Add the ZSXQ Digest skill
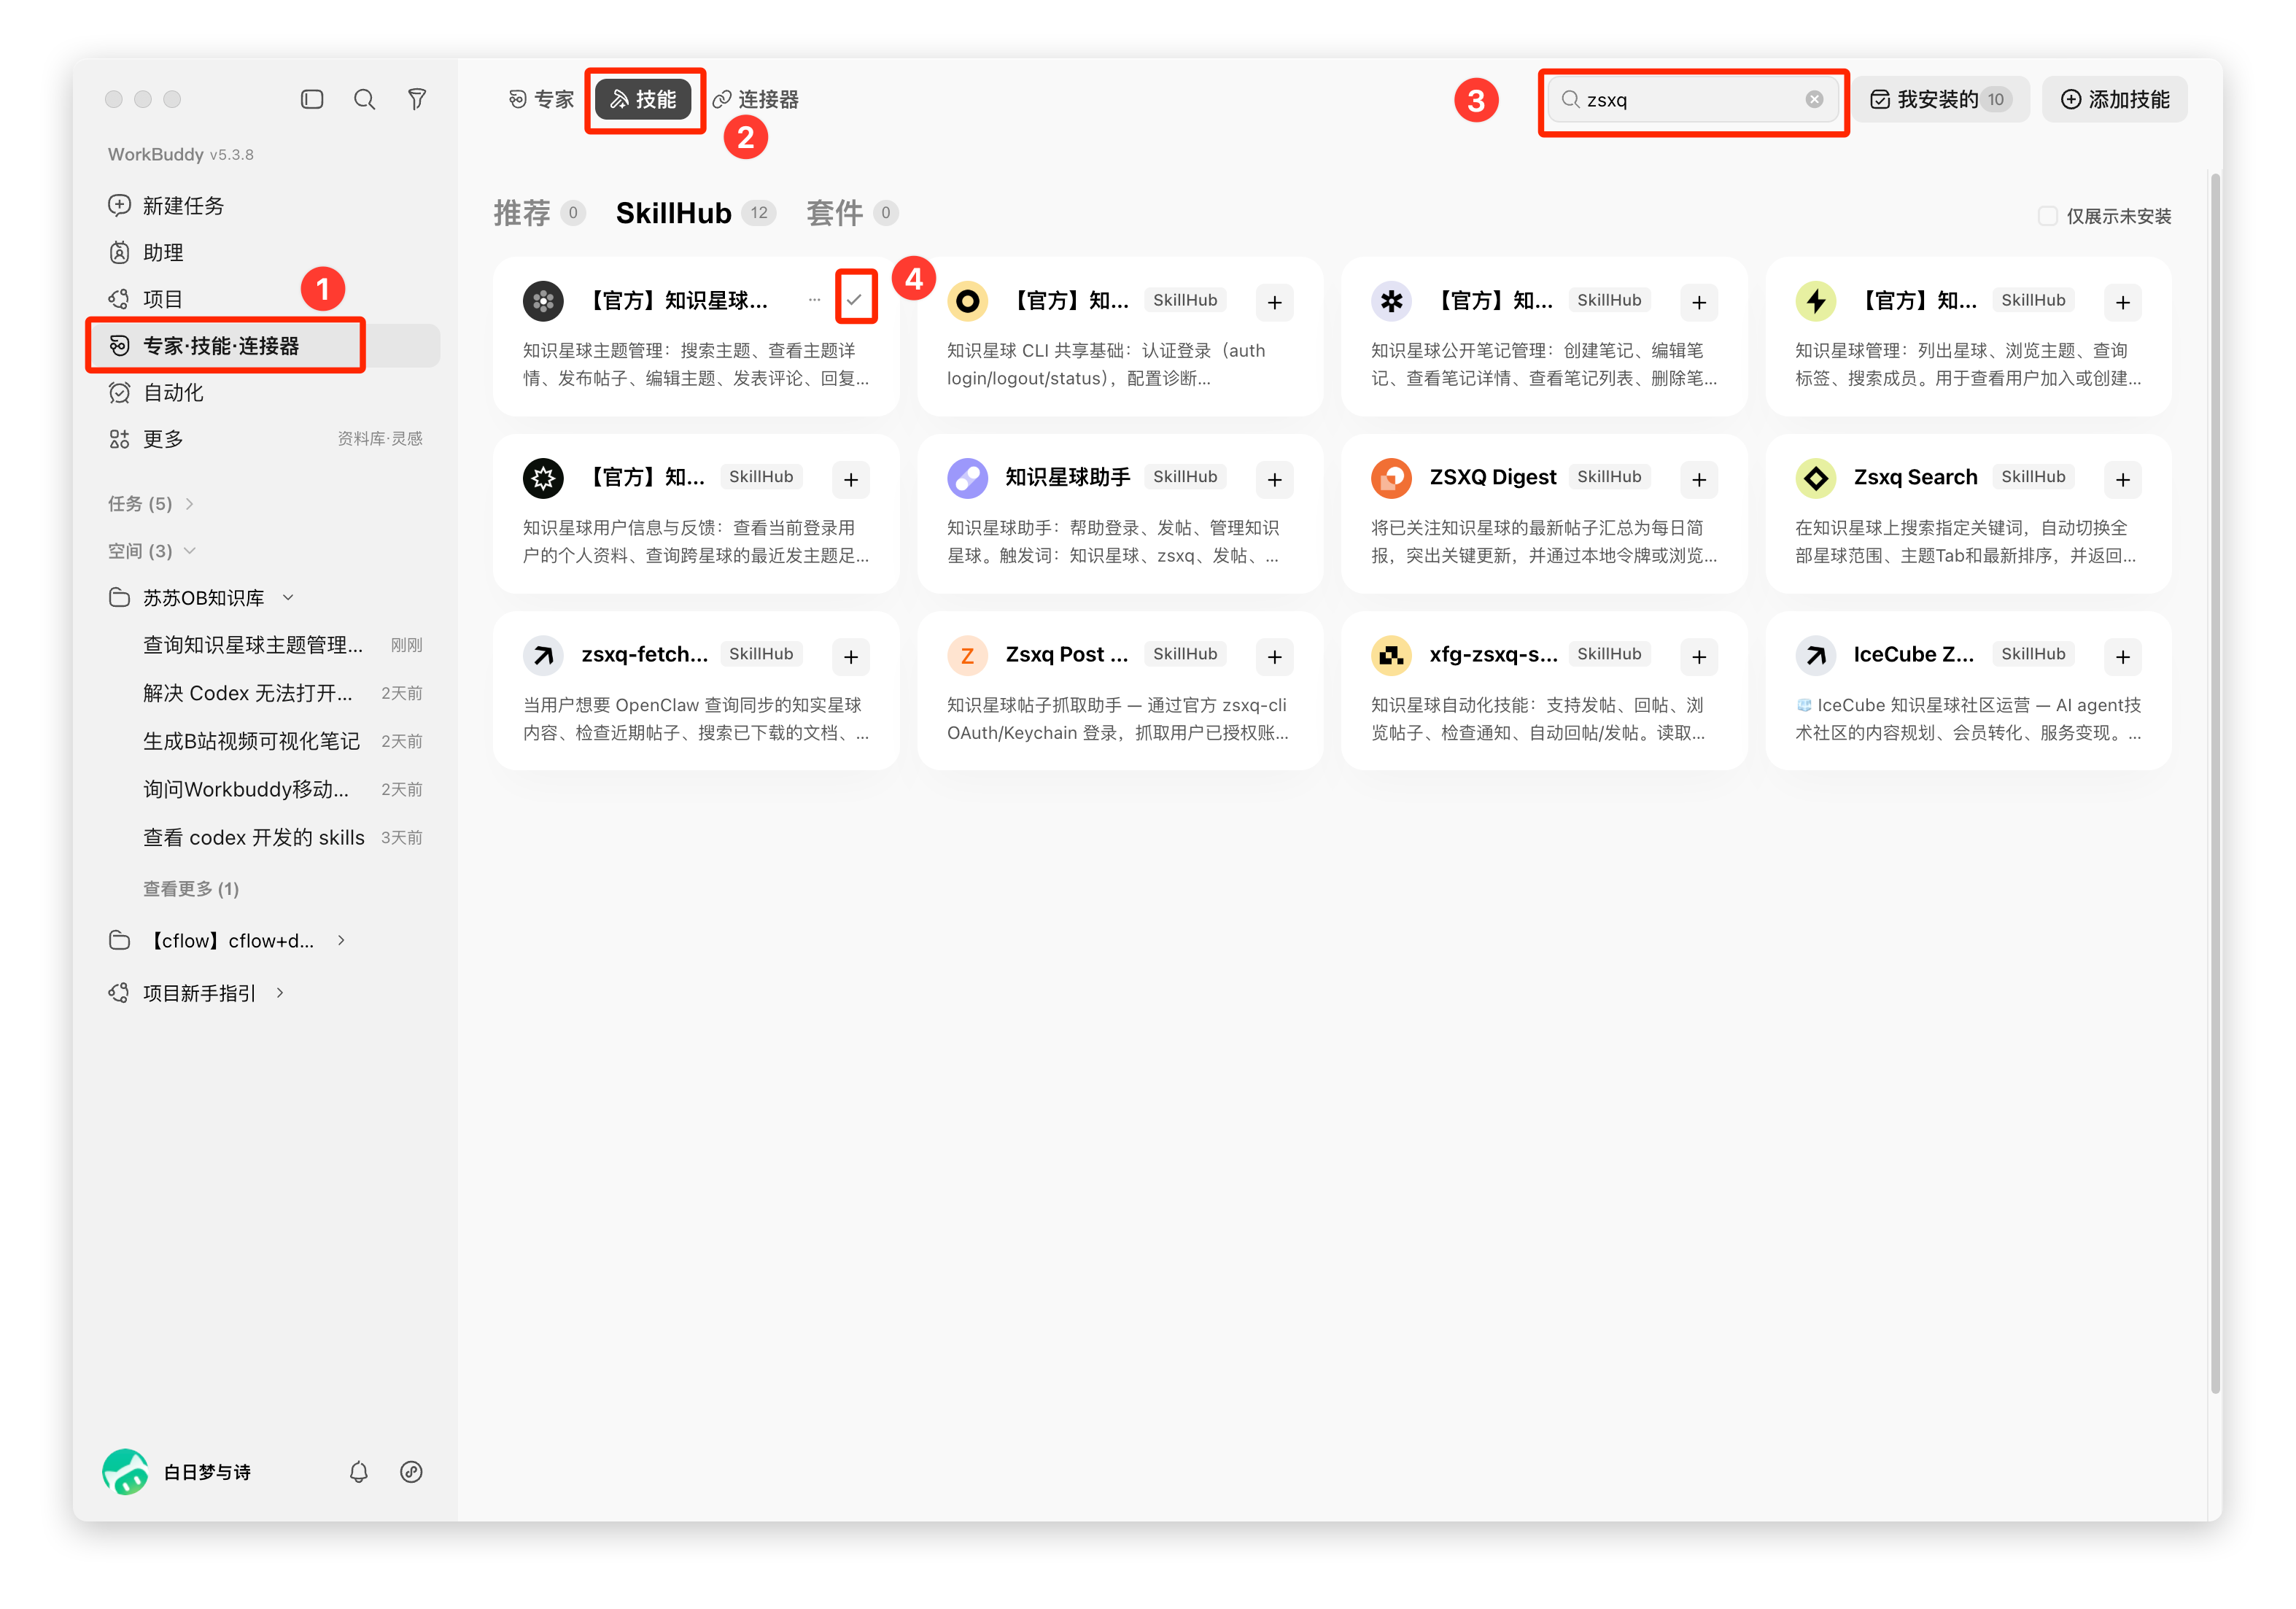2296x1609 pixels. [x=1699, y=480]
